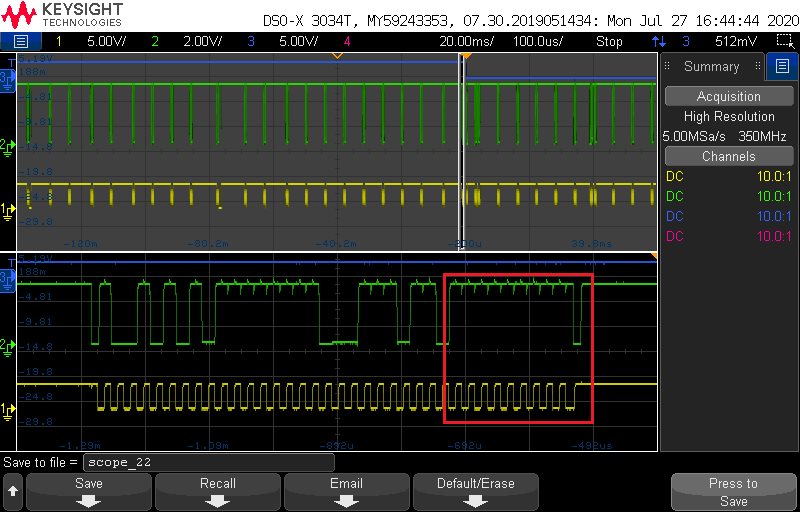This screenshot has width=800, height=512.
Task: Click the 100.0us/ zoom timebase value
Action: pos(538,41)
